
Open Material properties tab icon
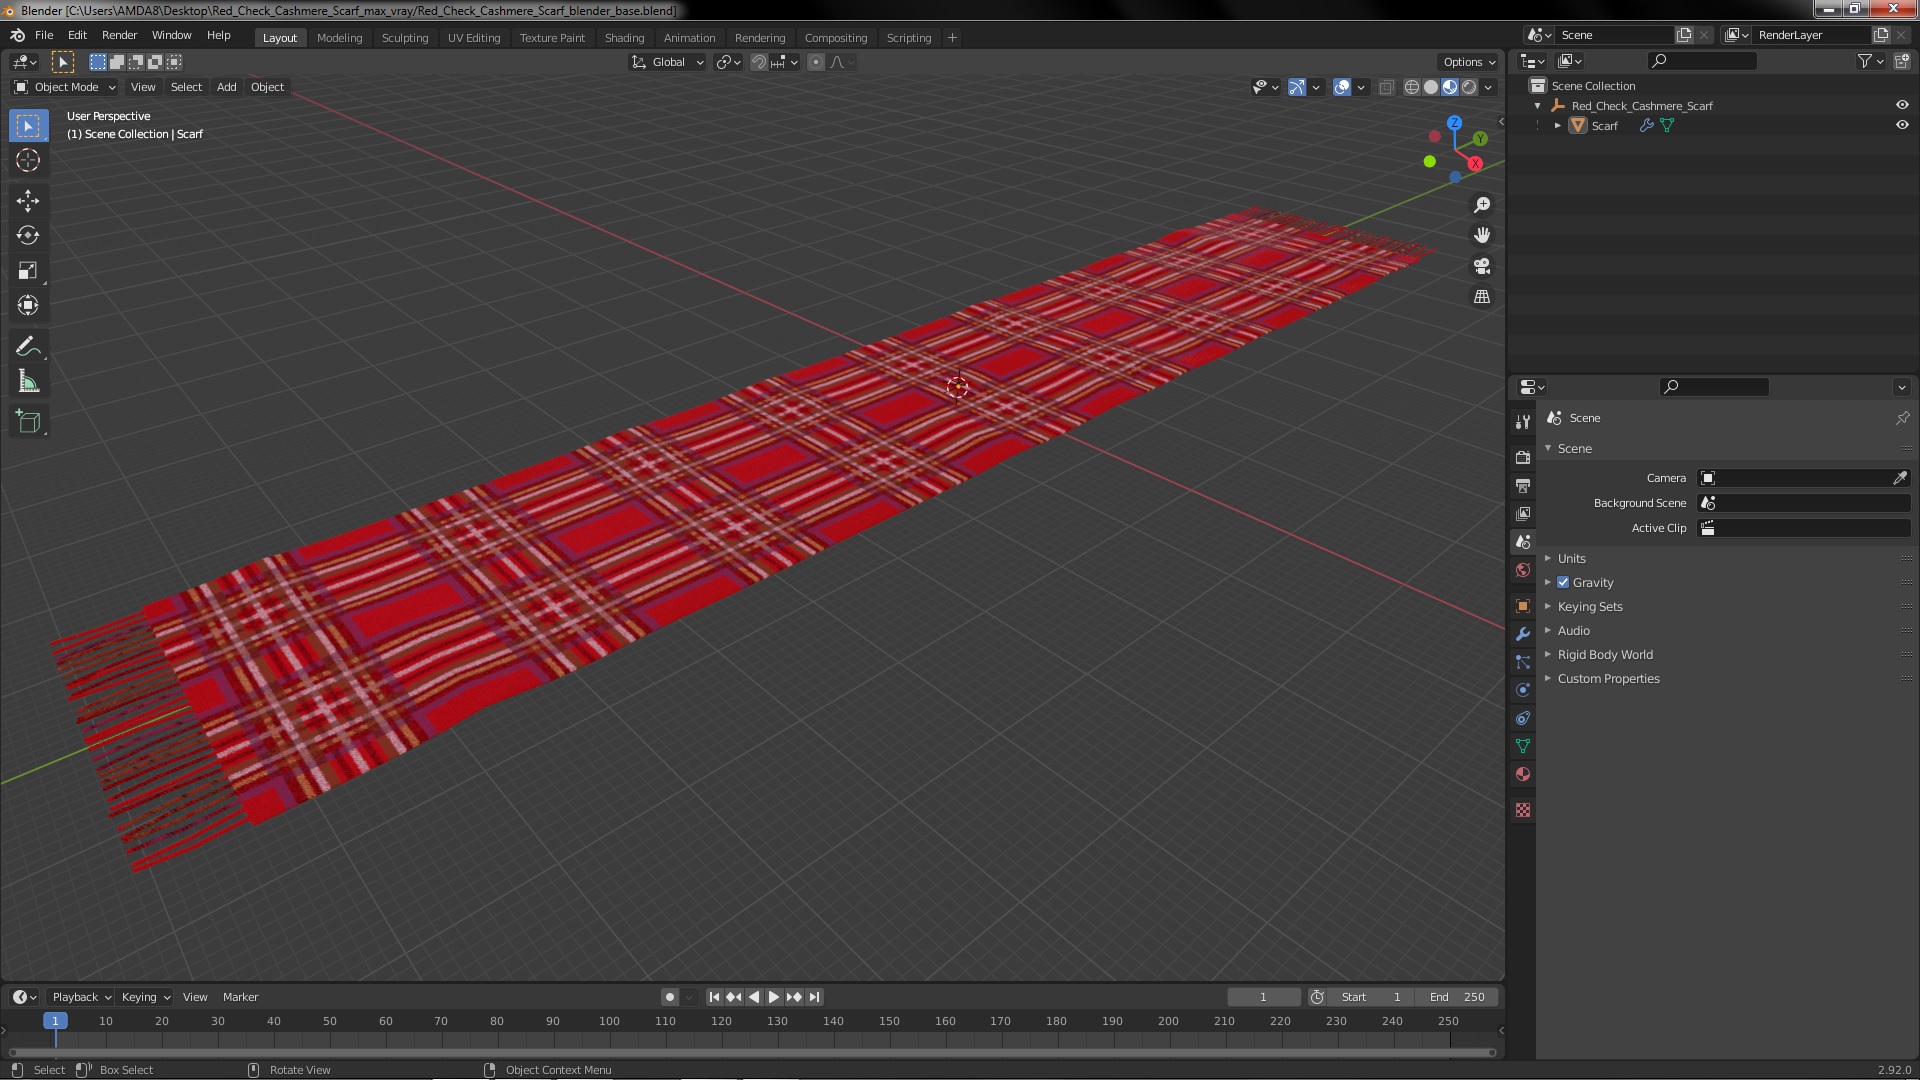point(1523,774)
